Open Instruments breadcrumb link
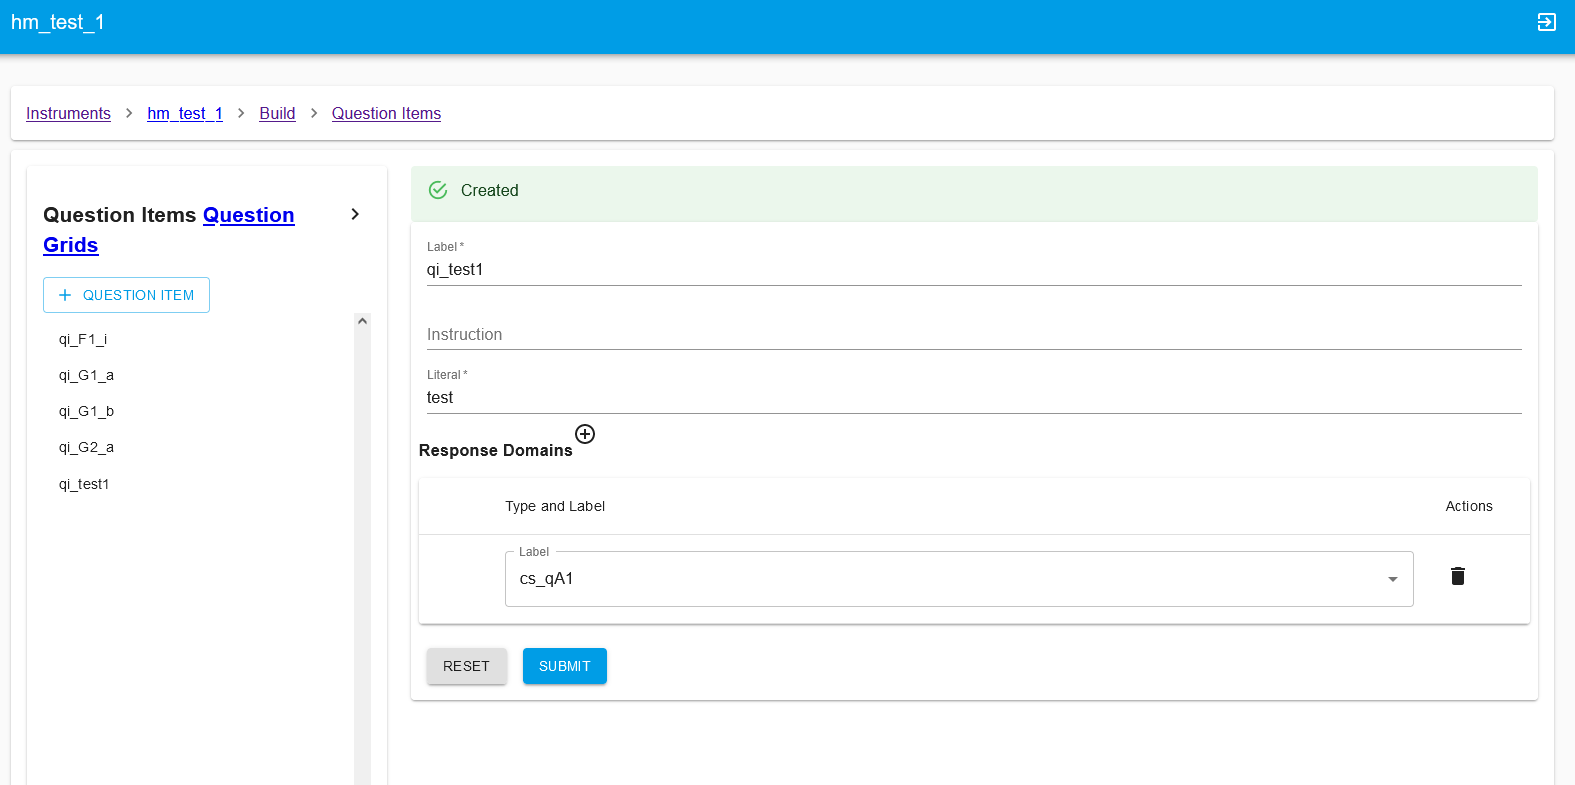 coord(68,113)
